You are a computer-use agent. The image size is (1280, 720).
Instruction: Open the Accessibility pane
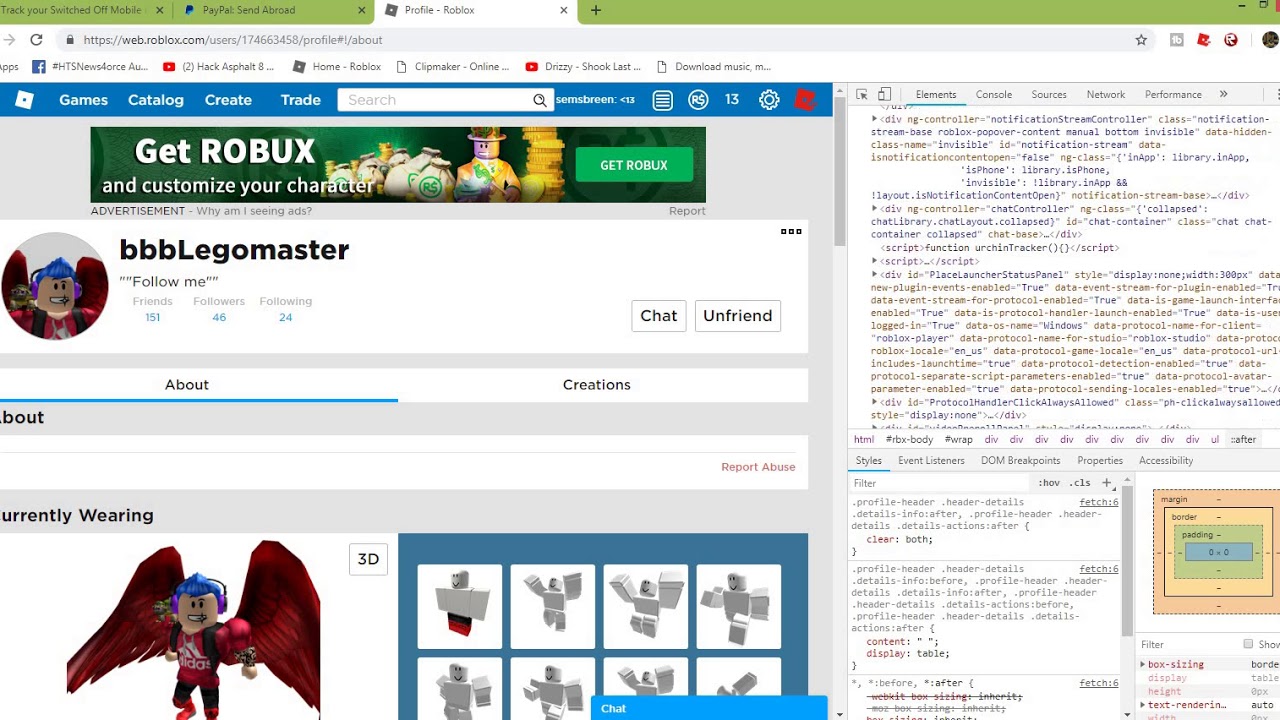click(x=1166, y=461)
